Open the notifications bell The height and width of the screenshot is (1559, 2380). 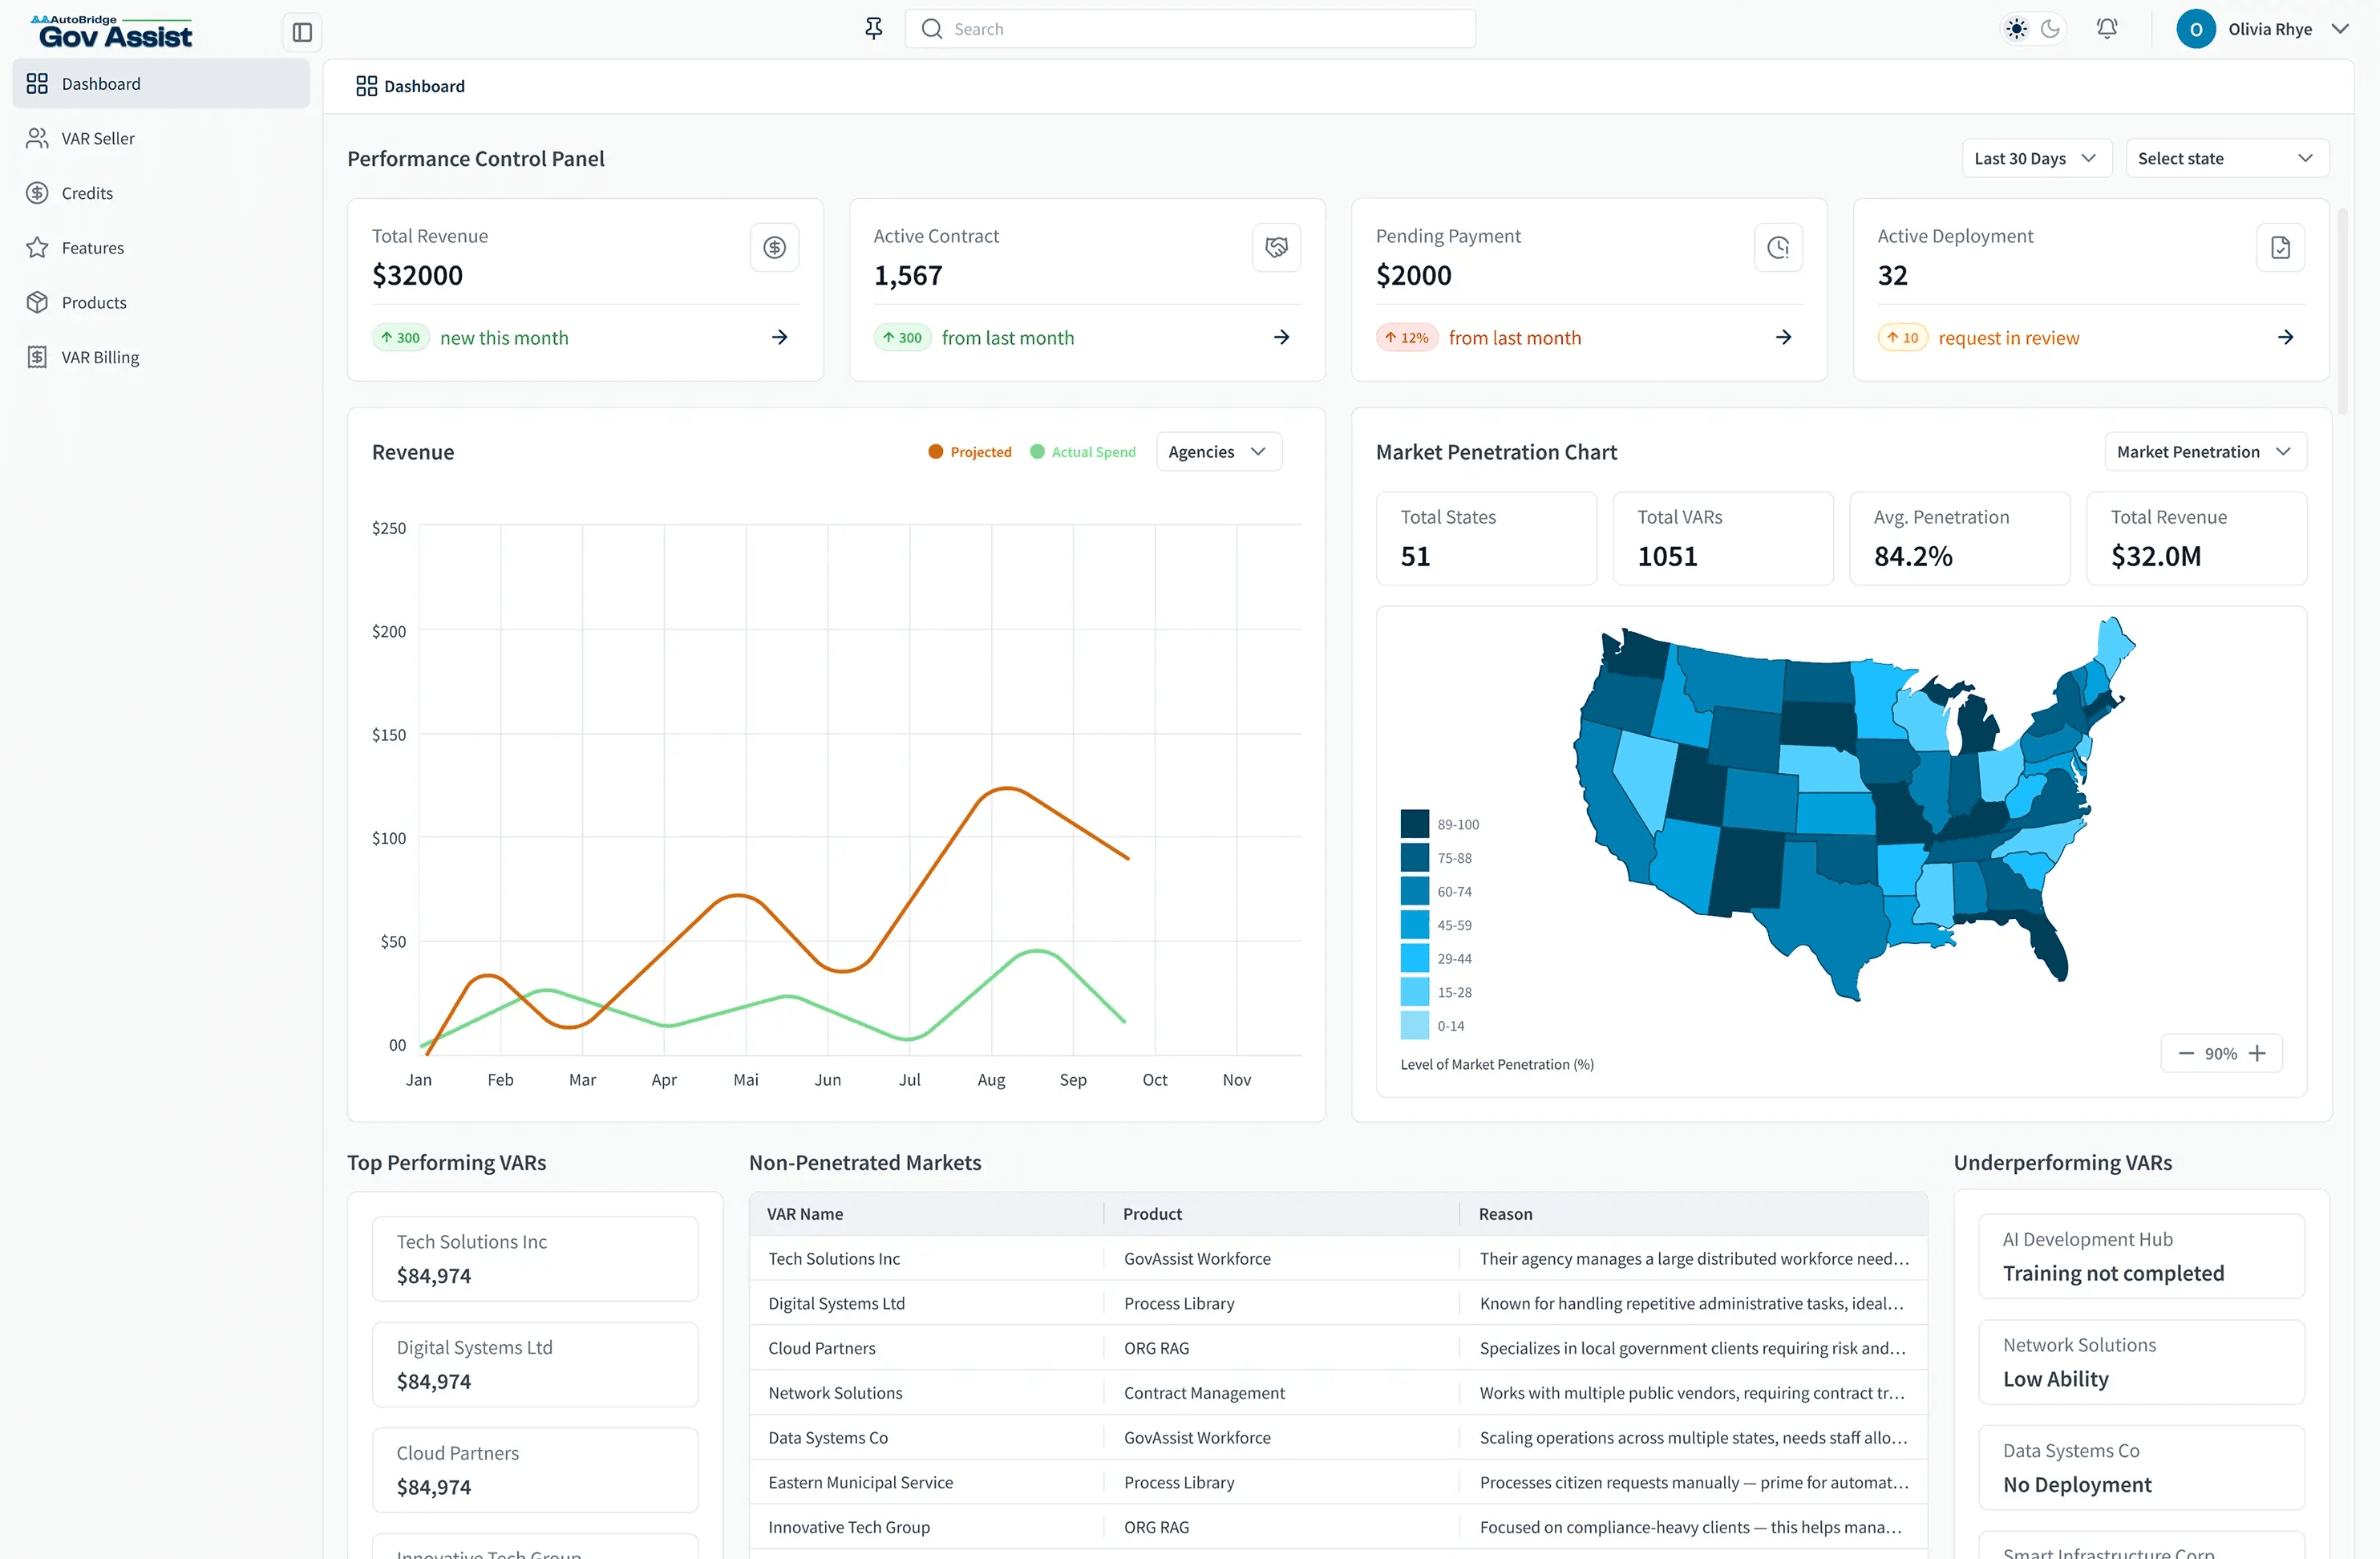click(x=2106, y=29)
